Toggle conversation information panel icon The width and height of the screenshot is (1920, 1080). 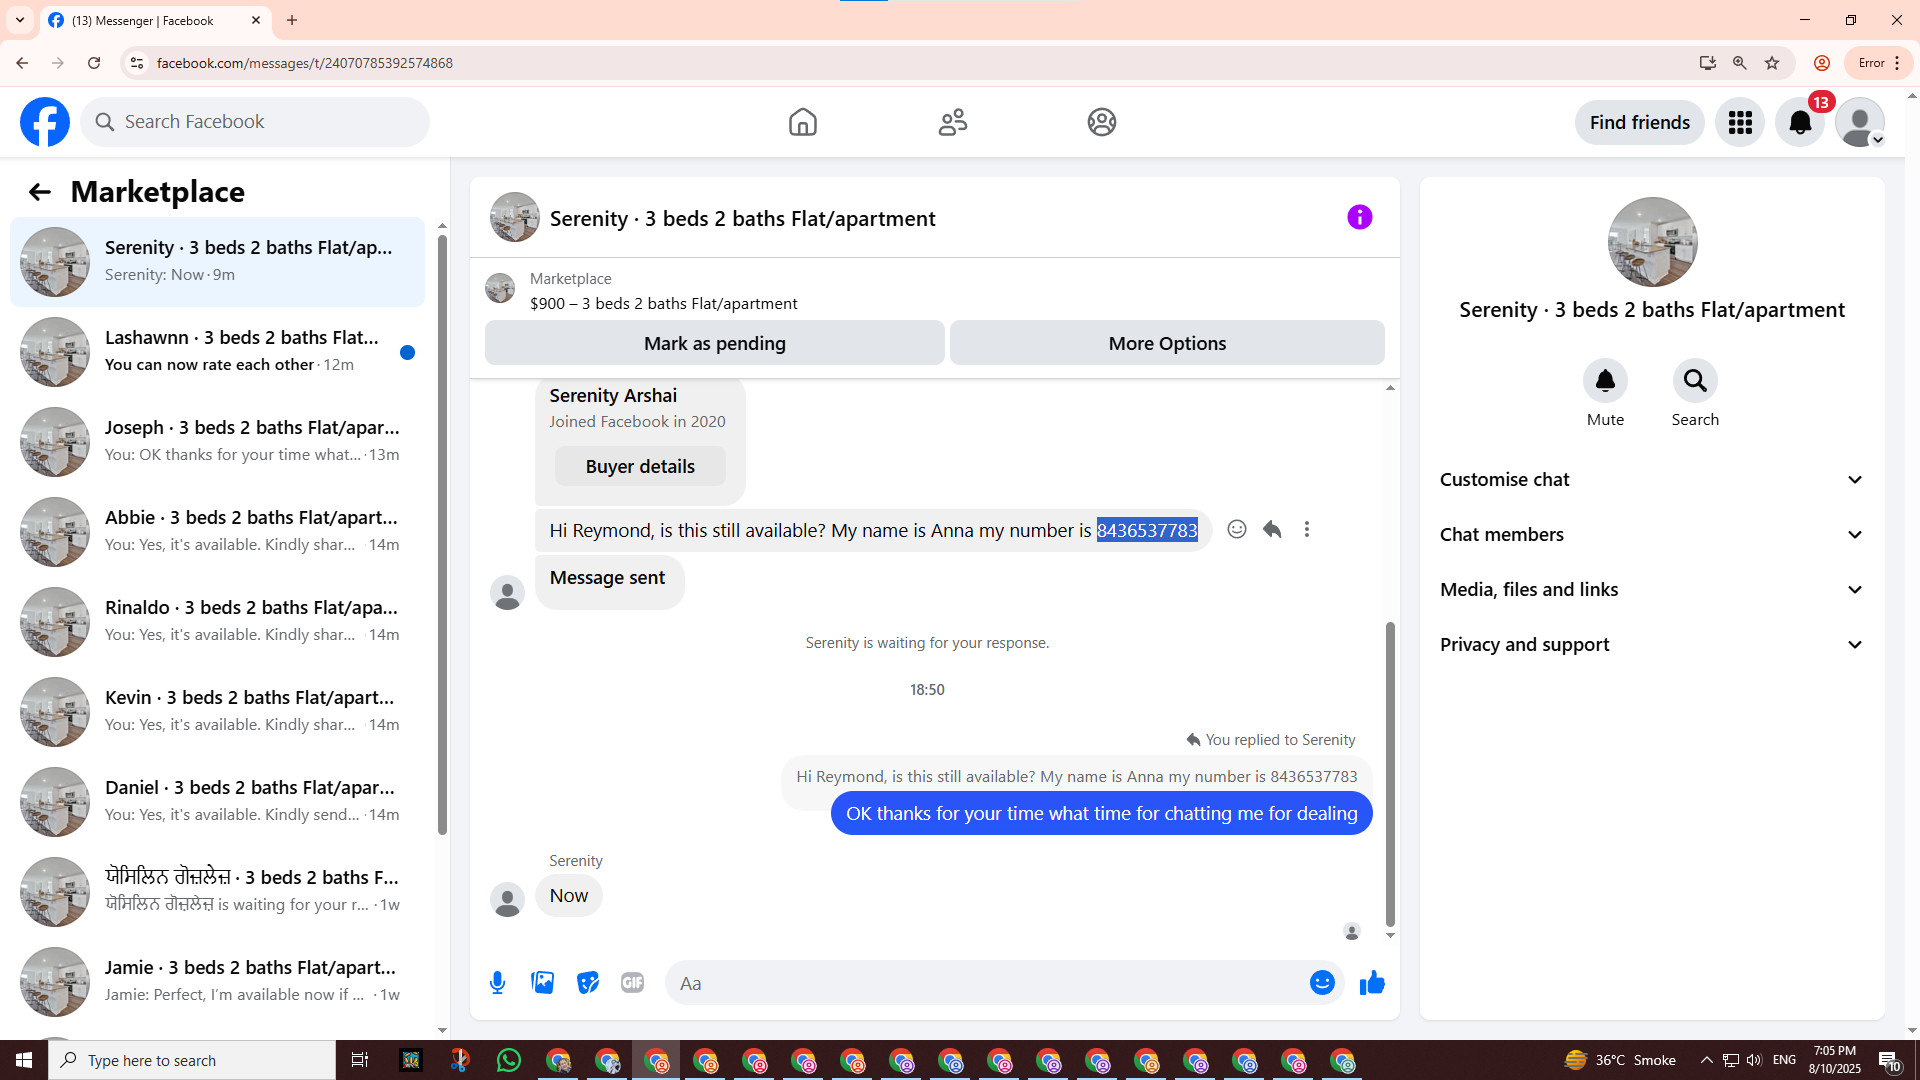coord(1359,217)
